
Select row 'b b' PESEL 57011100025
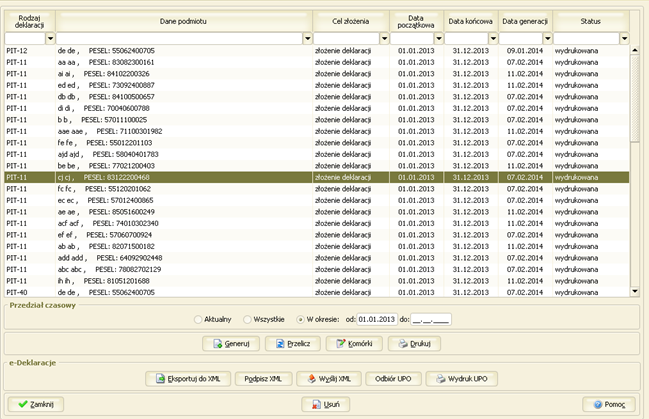pyautogui.click(x=317, y=120)
